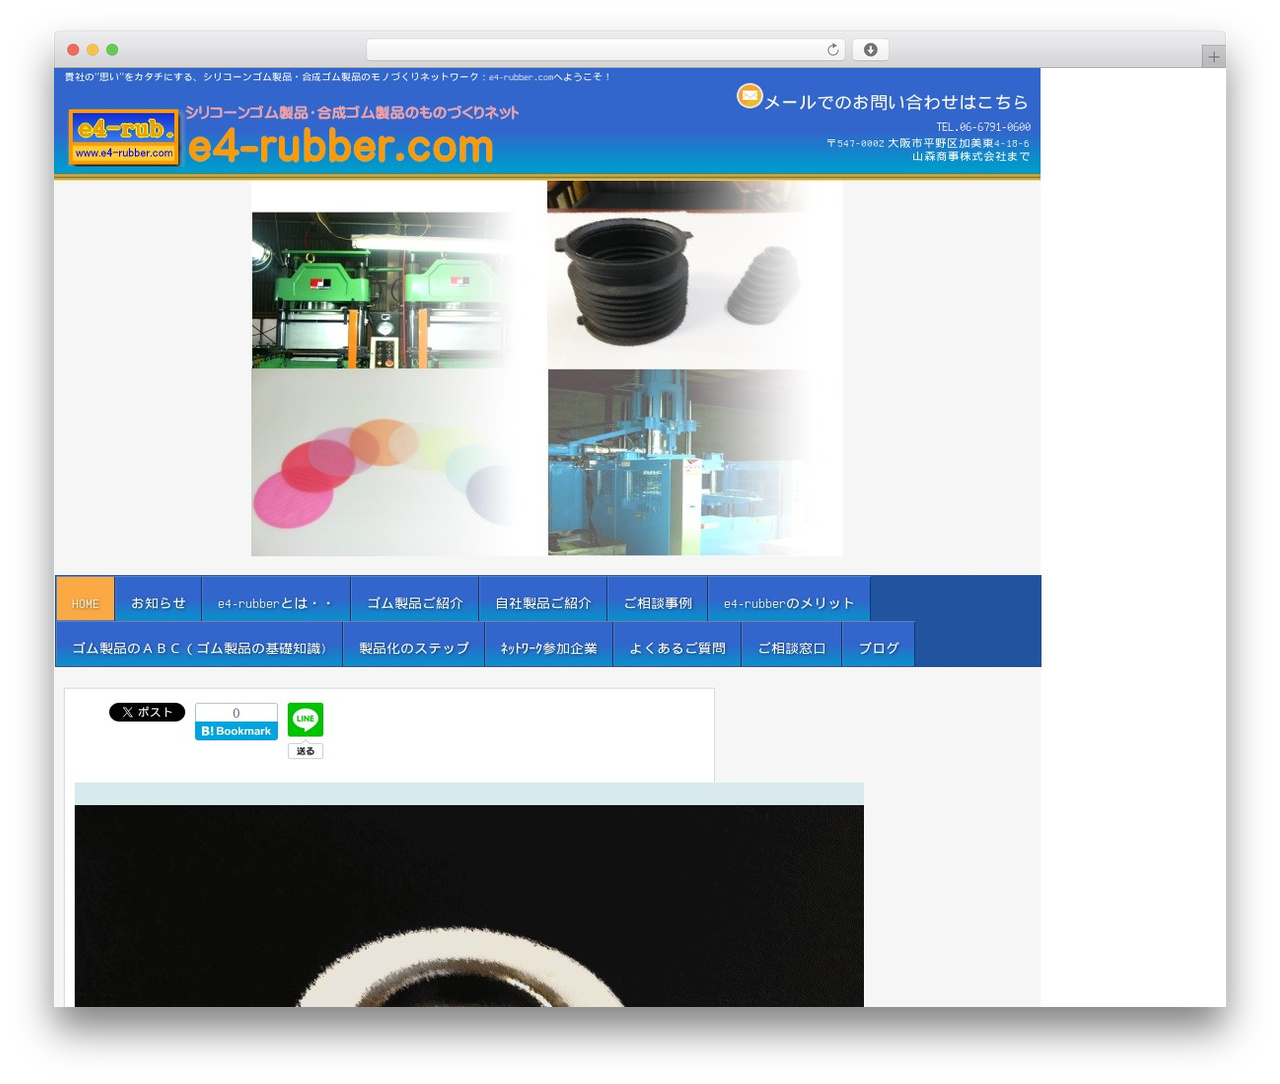Open the 自社製品ご紹介 menu item
This screenshot has height=1084, width=1280.
pos(543,599)
